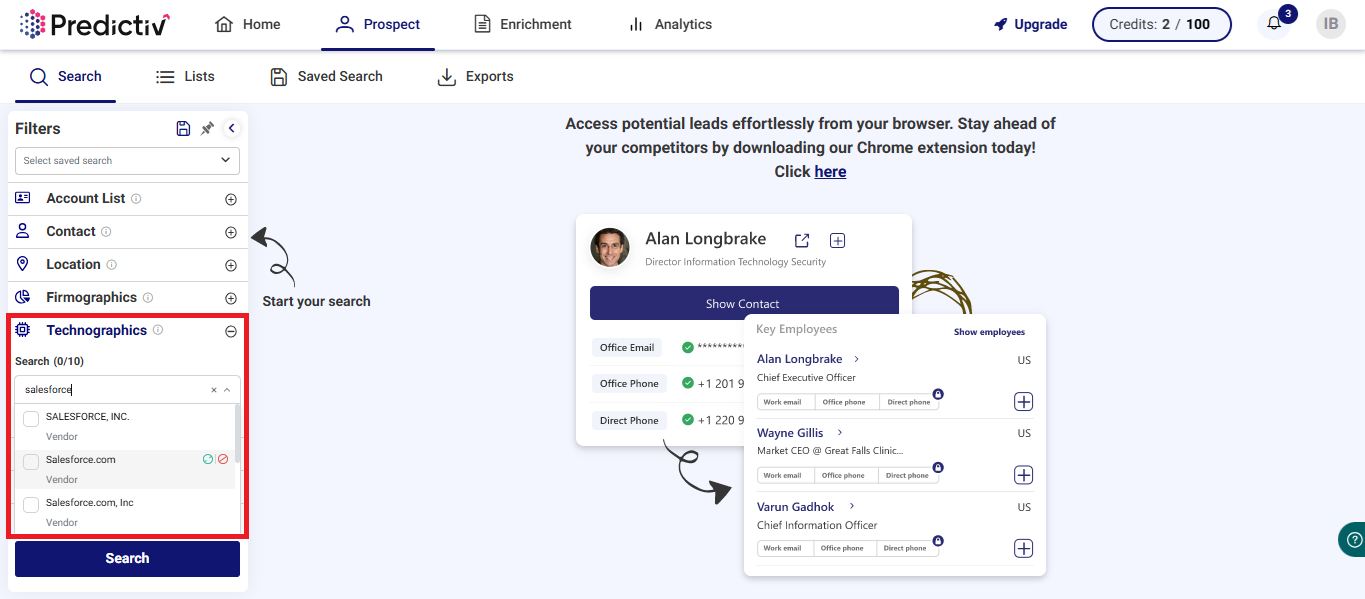Image resolution: width=1365 pixels, height=599 pixels.
Task: Click the "Search (0/10)" label
Action: pyautogui.click(x=49, y=361)
